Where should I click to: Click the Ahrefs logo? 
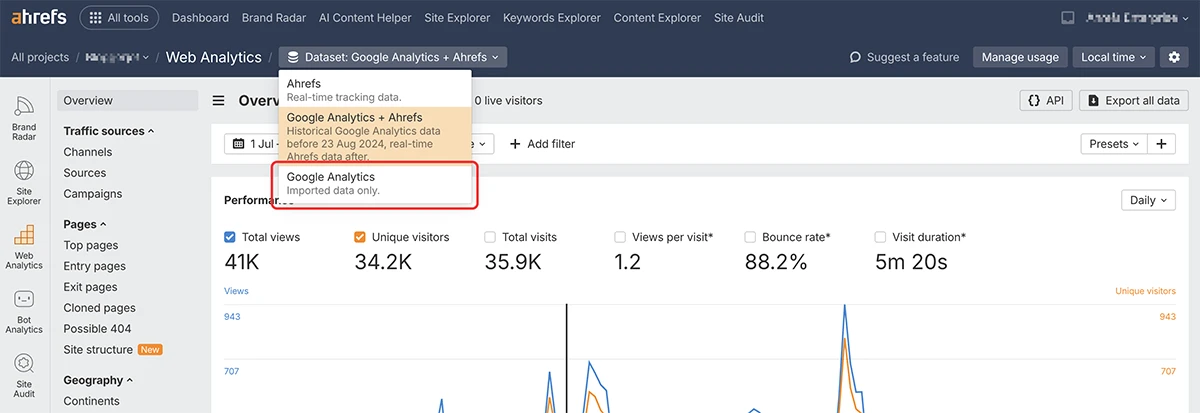tap(38, 18)
